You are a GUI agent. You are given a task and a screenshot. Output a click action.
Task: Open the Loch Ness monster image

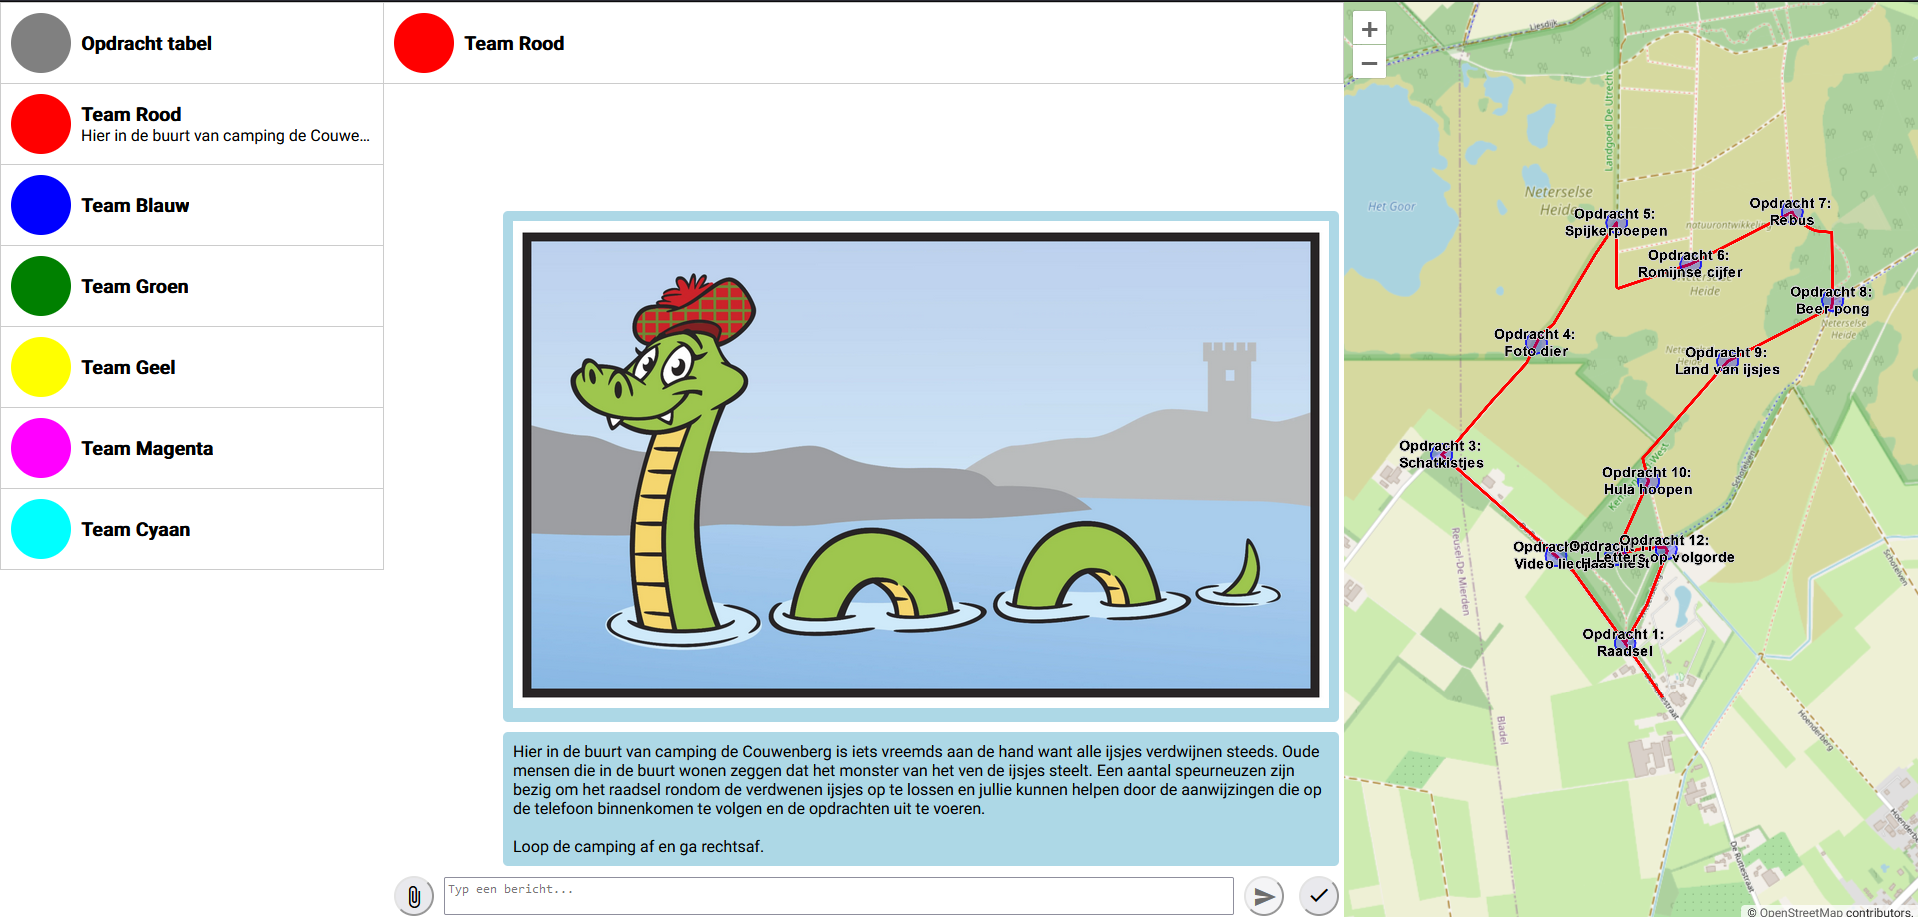[920, 466]
